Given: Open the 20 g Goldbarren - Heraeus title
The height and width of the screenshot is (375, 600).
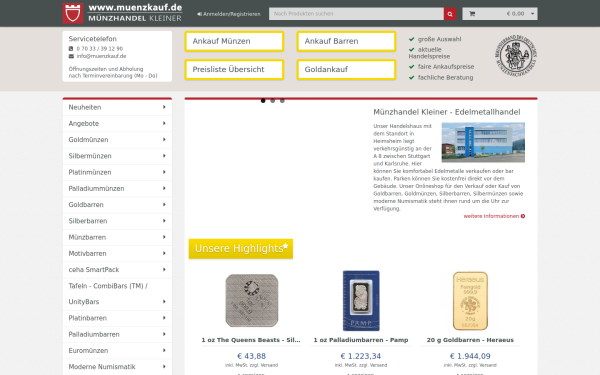Looking at the screenshot, I should pyautogui.click(x=470, y=340).
